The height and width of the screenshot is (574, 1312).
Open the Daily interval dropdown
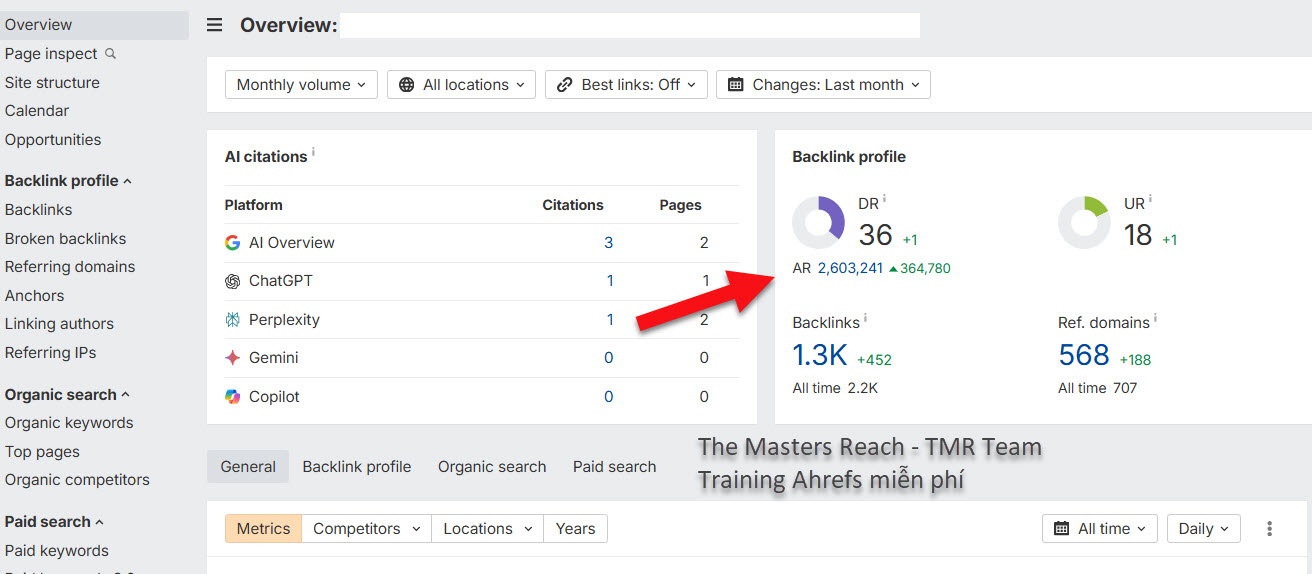tap(1204, 529)
